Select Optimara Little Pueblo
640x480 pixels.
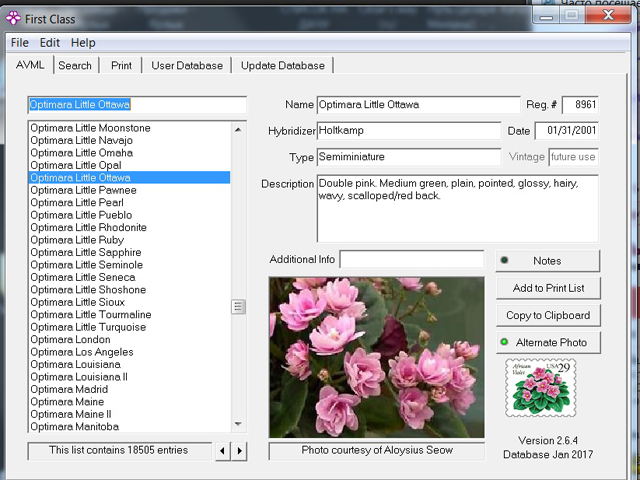(130, 215)
